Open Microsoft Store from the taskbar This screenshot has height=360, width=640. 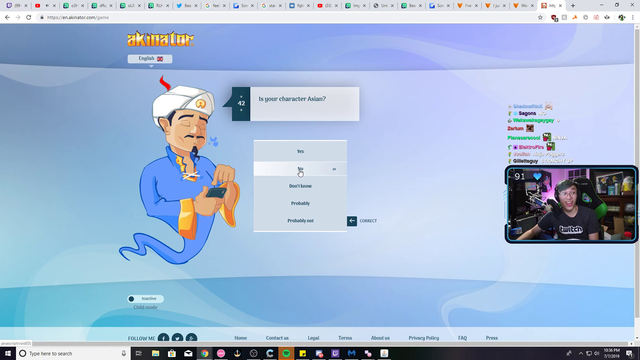172,353
